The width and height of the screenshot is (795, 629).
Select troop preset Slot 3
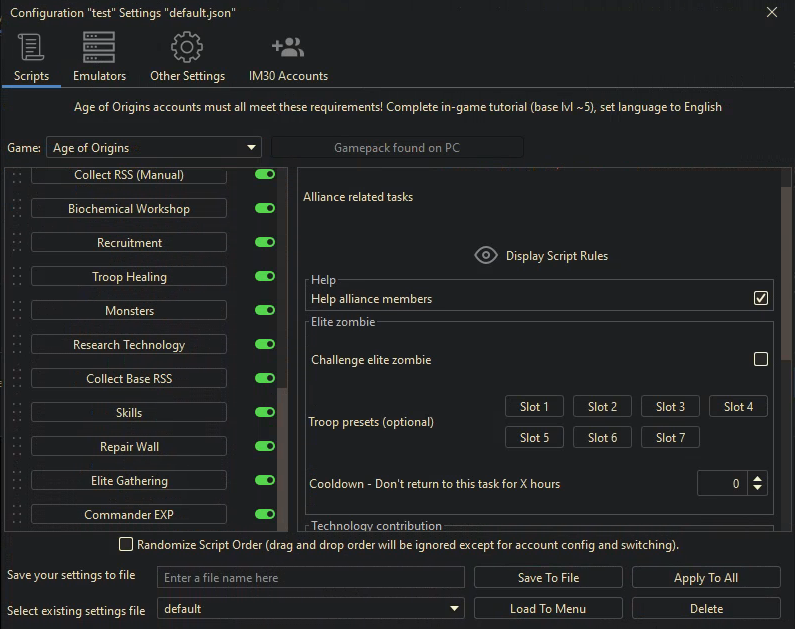tap(670, 407)
